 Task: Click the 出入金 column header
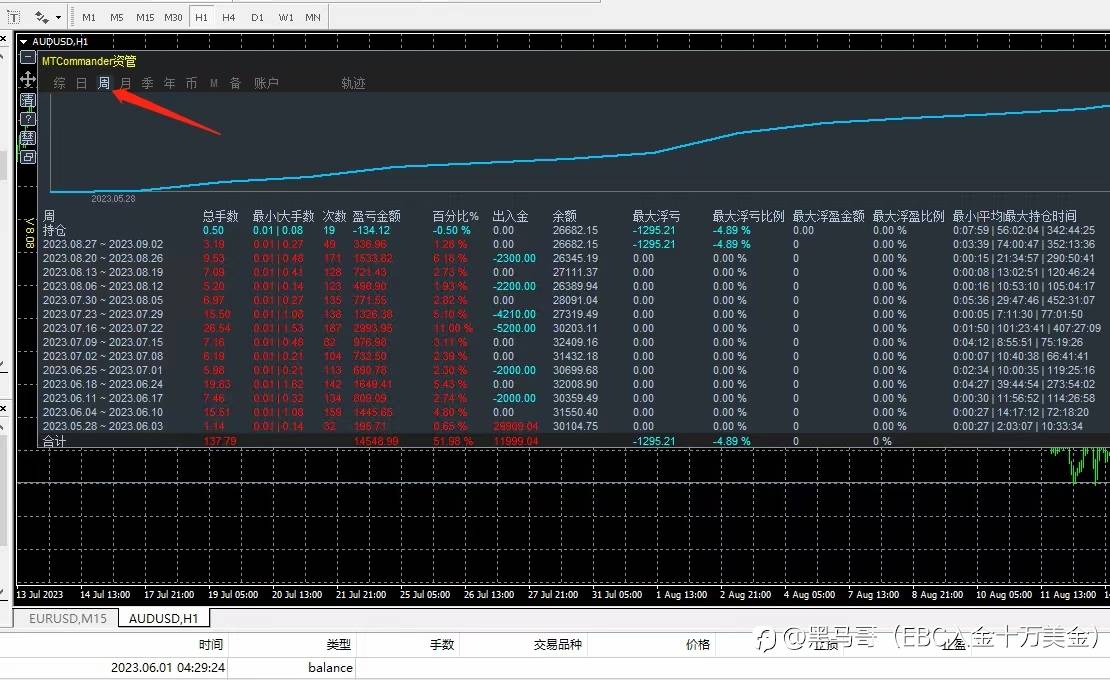(x=510, y=216)
